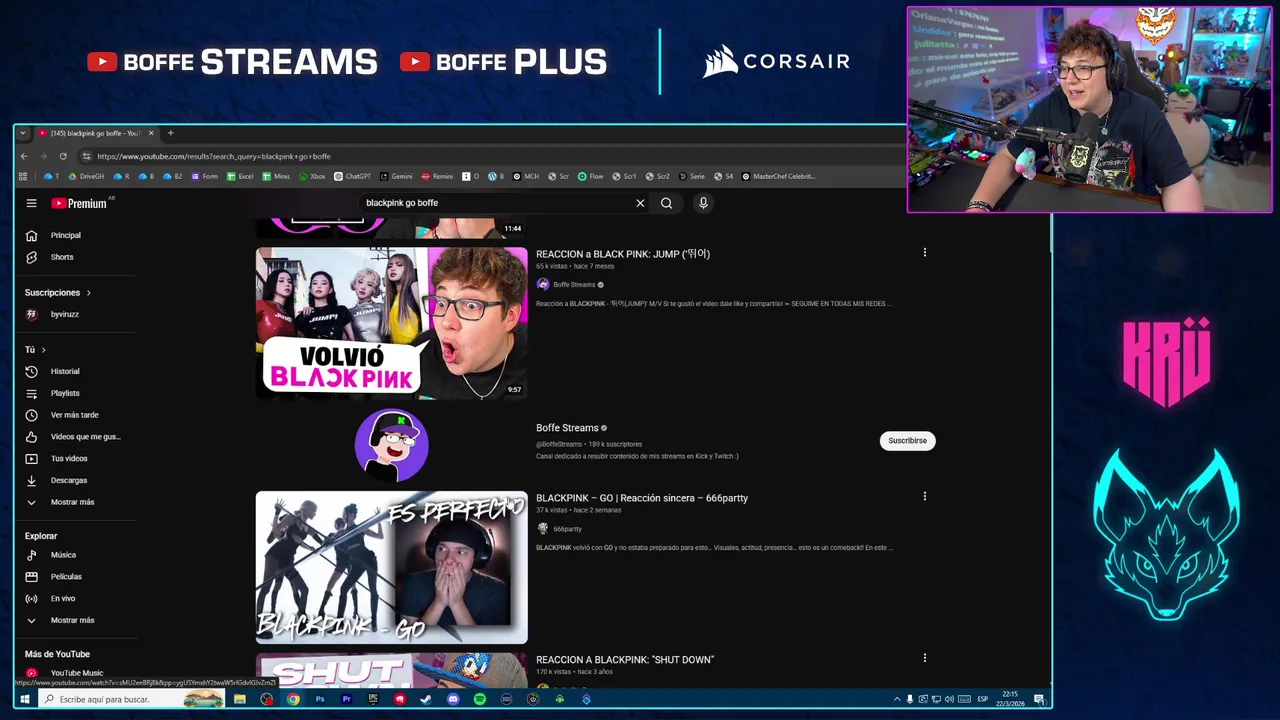
Task: Expand the Tú section chevron
Action: tap(43, 350)
